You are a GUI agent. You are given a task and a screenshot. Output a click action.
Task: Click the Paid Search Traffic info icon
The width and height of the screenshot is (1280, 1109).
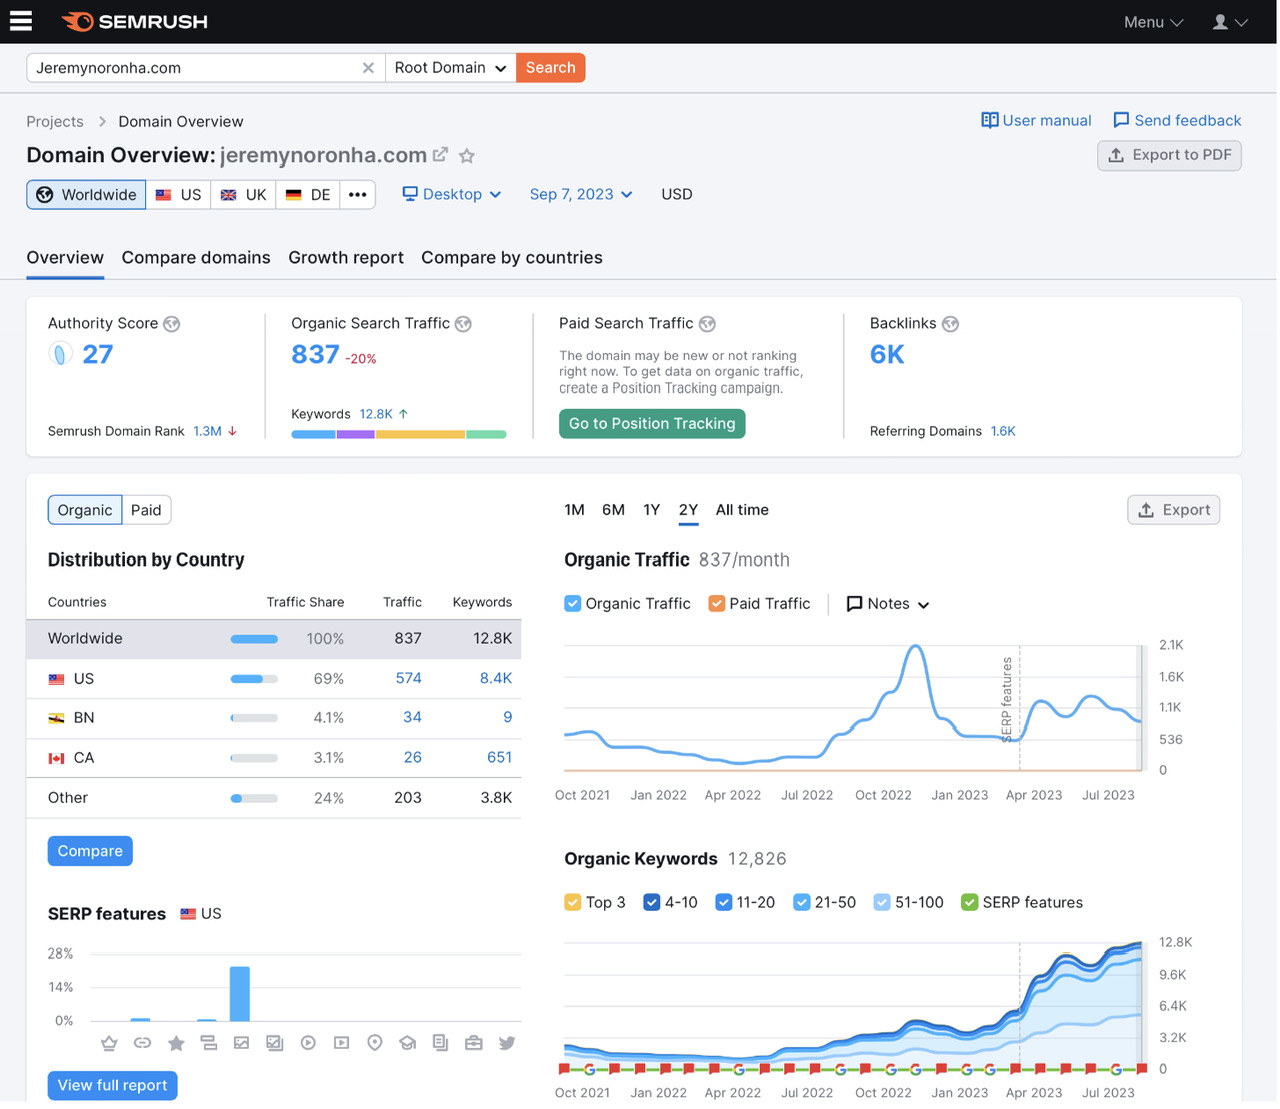tap(707, 324)
